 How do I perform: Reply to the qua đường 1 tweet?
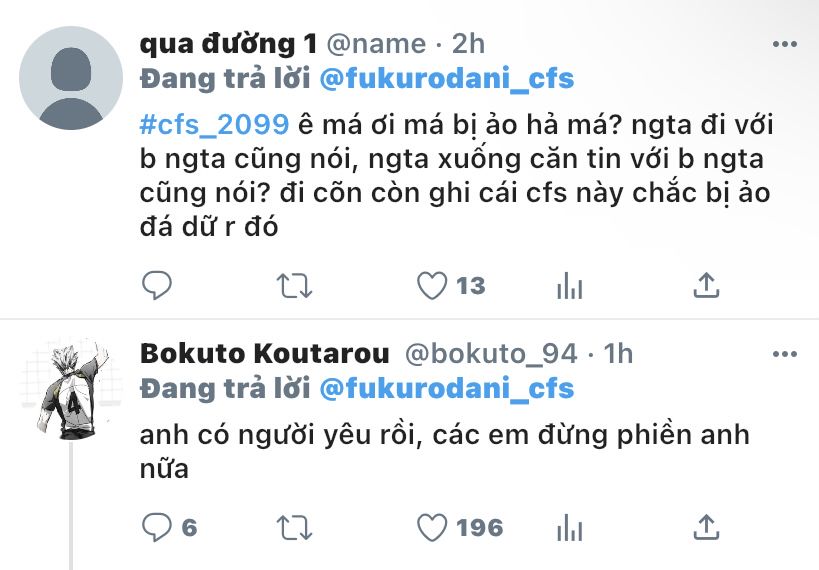point(157,285)
